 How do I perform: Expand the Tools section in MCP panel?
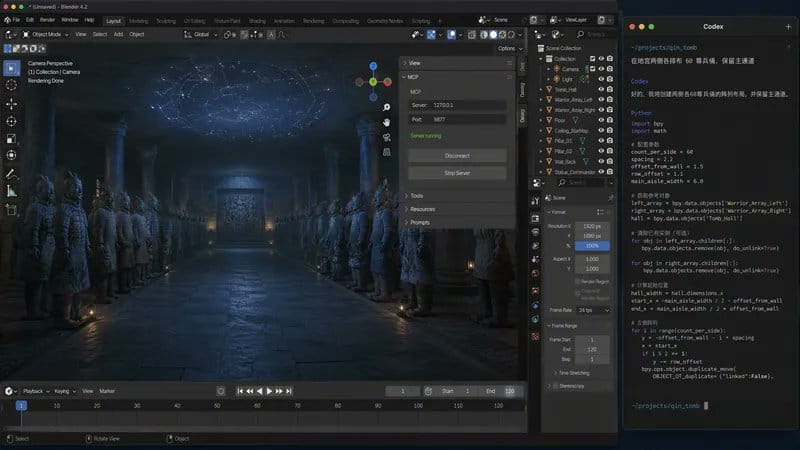[x=416, y=196]
